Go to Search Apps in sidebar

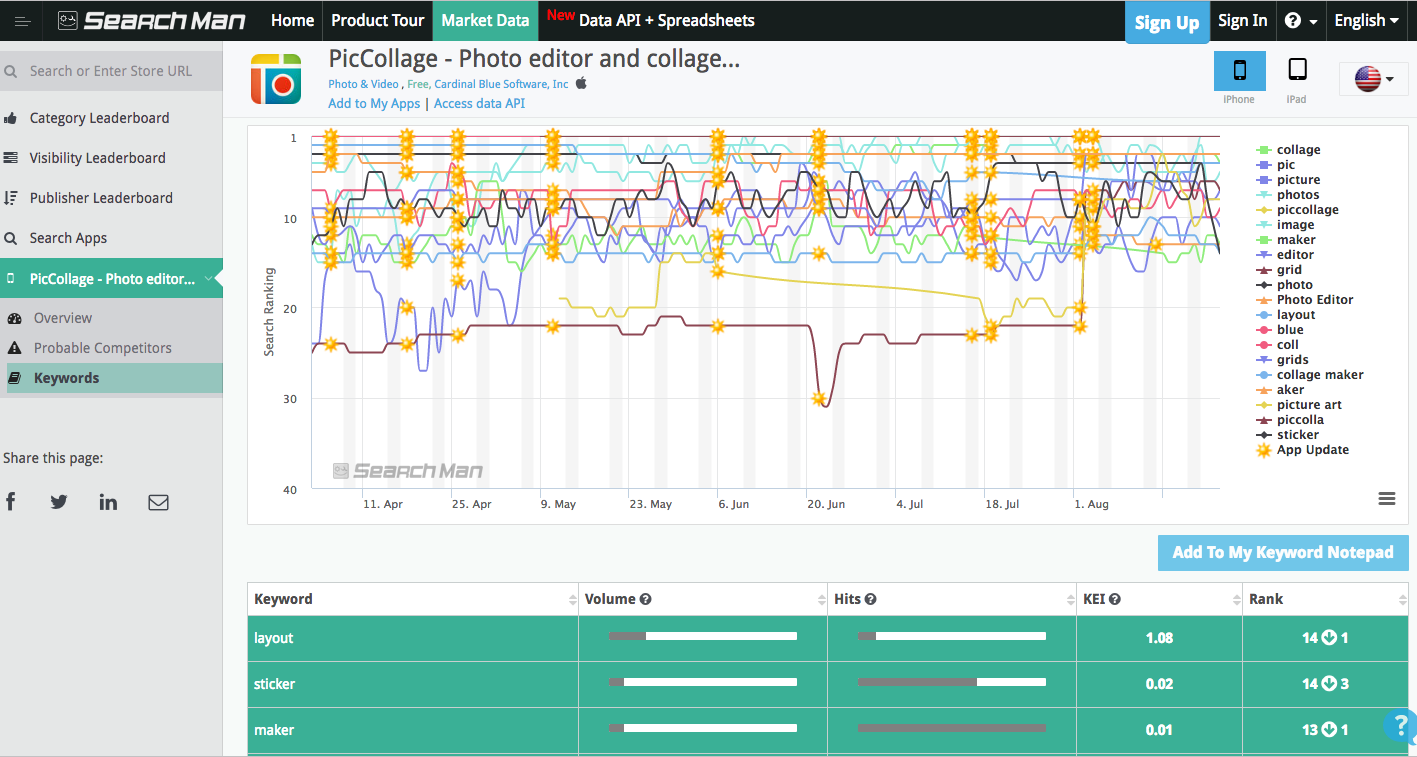[68, 238]
